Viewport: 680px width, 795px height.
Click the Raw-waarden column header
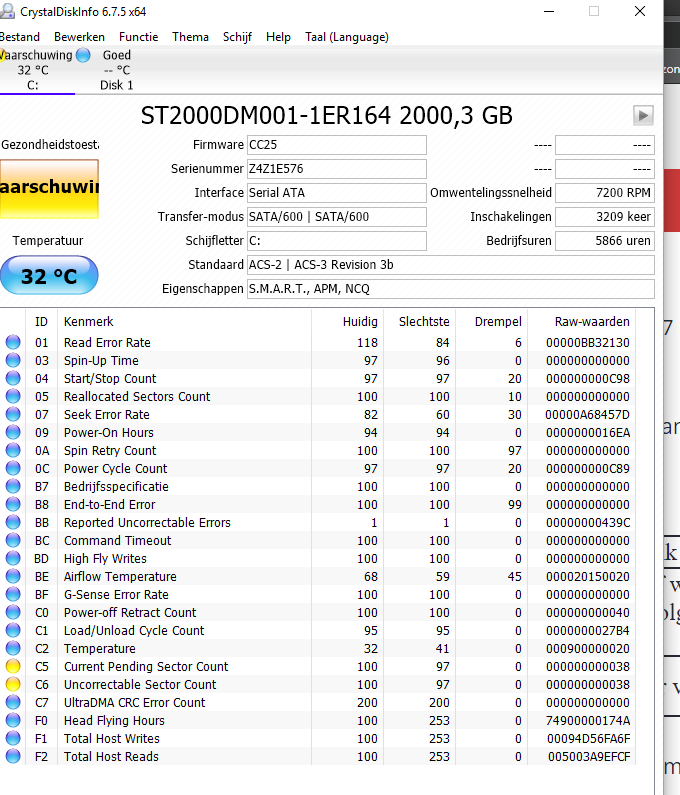pyautogui.click(x=582, y=321)
